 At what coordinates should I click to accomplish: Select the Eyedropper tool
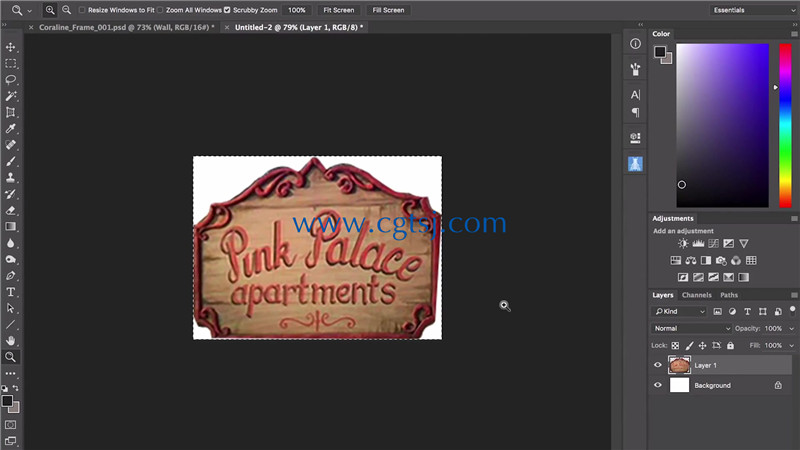[10, 129]
